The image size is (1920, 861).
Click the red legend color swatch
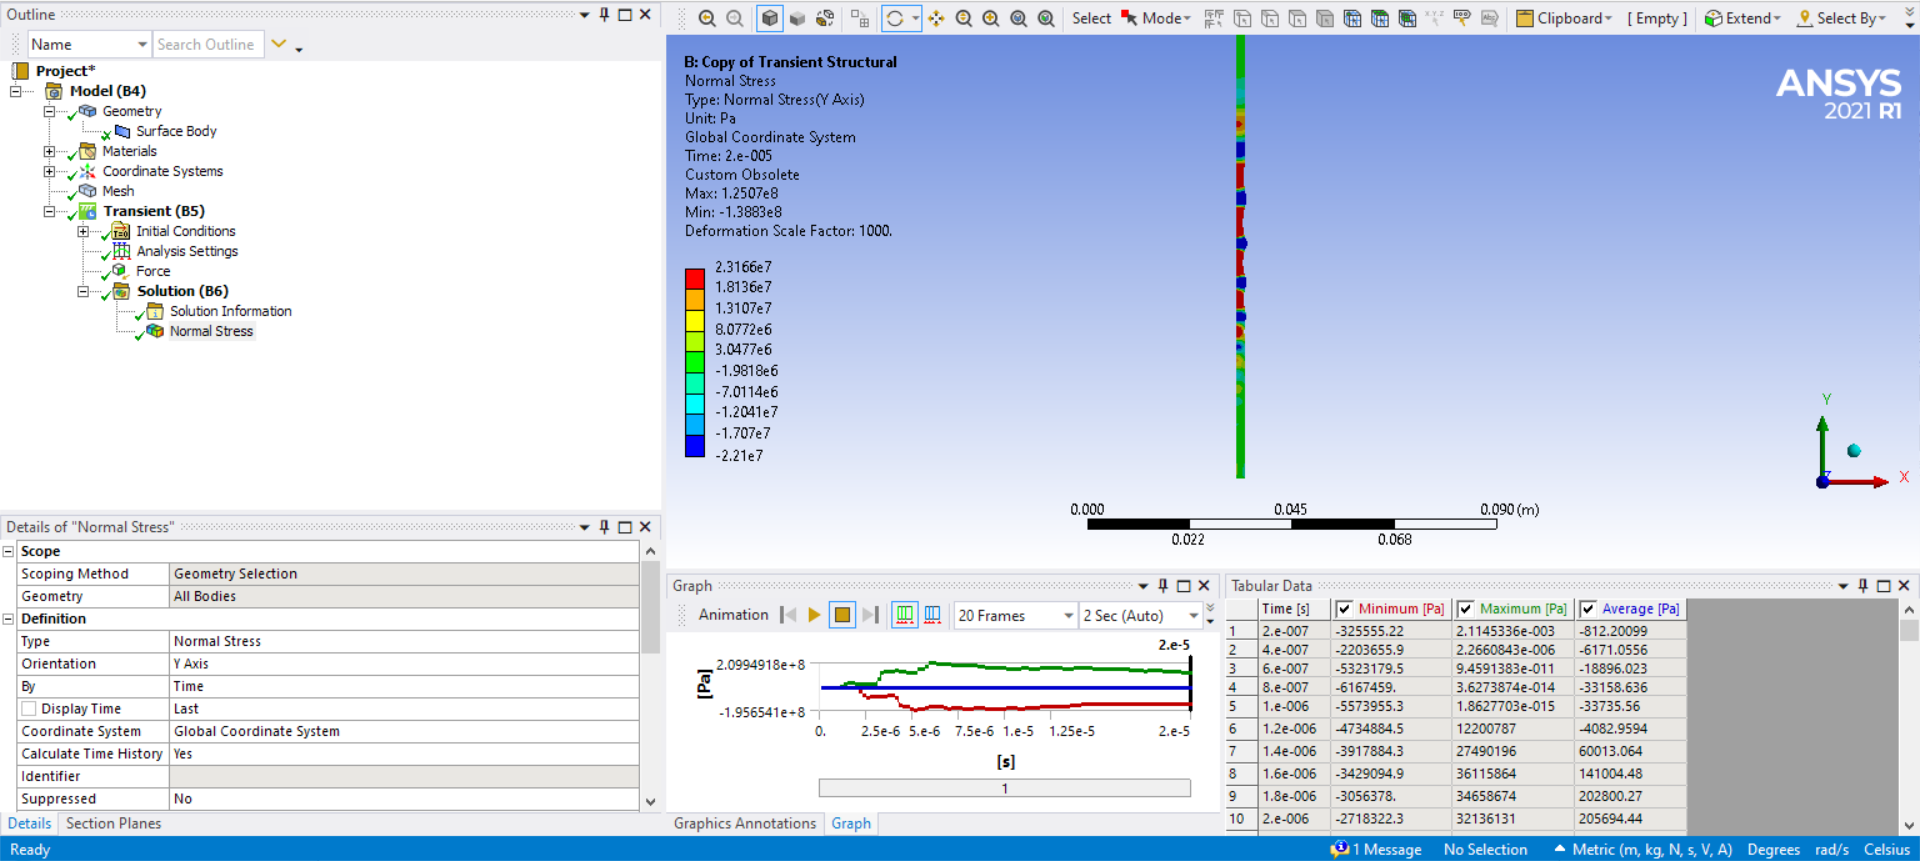[695, 279]
